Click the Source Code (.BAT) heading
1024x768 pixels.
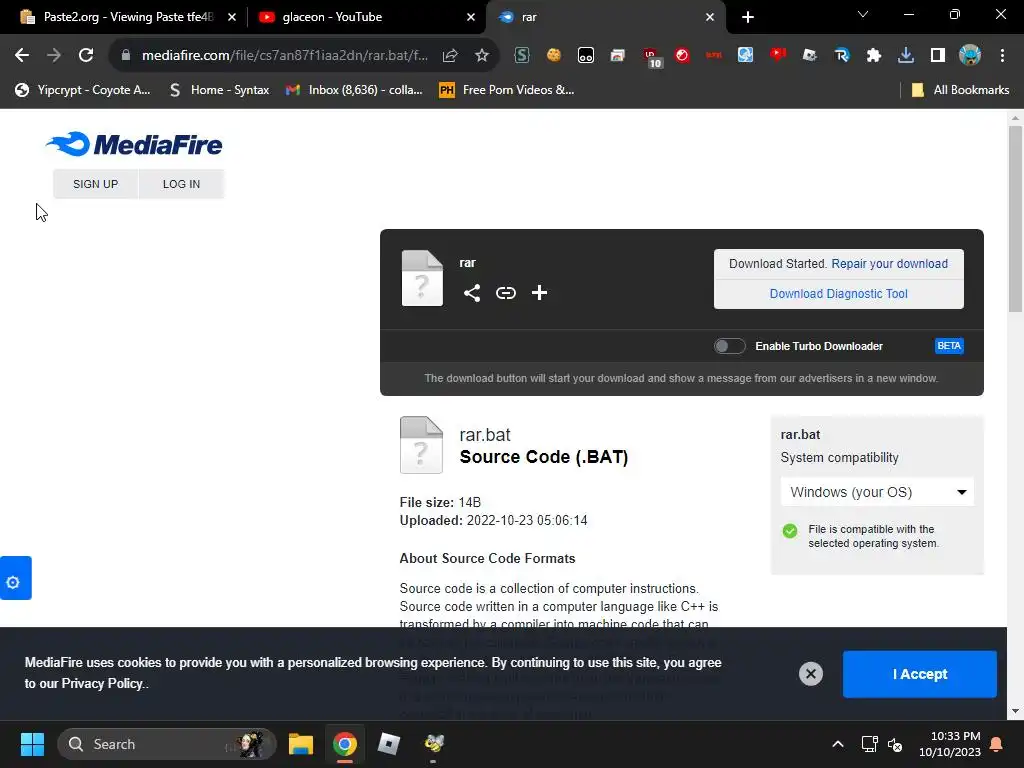544,457
